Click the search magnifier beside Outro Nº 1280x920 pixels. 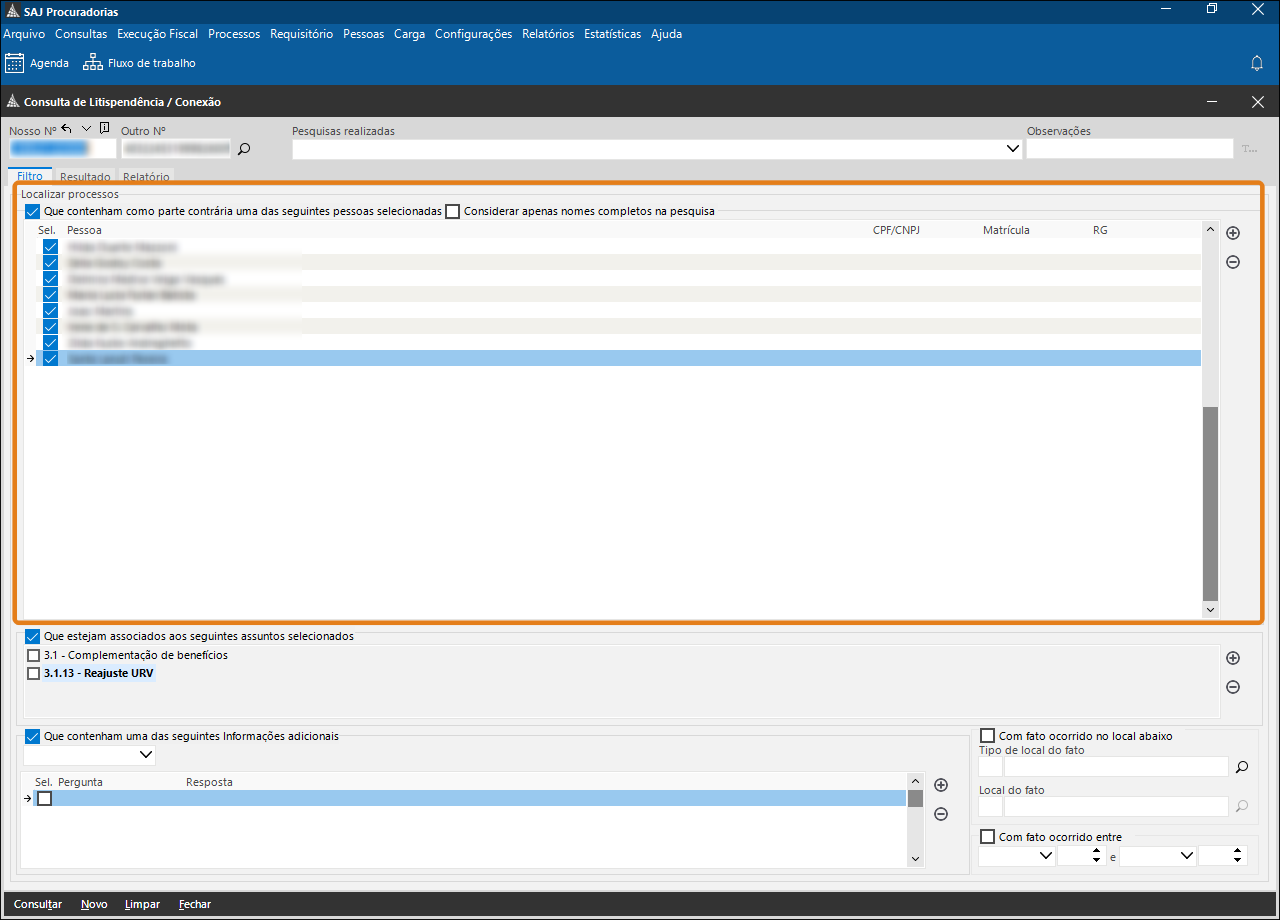point(243,149)
